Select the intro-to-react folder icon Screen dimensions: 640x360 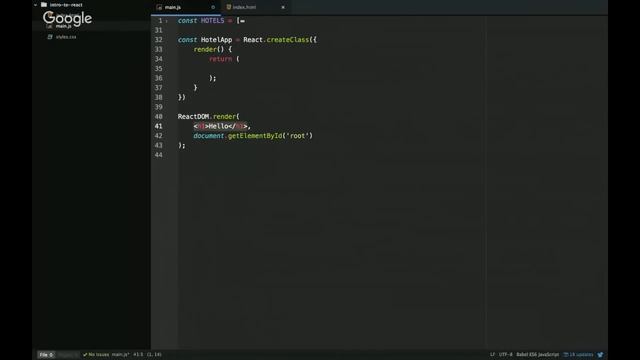point(44,4)
